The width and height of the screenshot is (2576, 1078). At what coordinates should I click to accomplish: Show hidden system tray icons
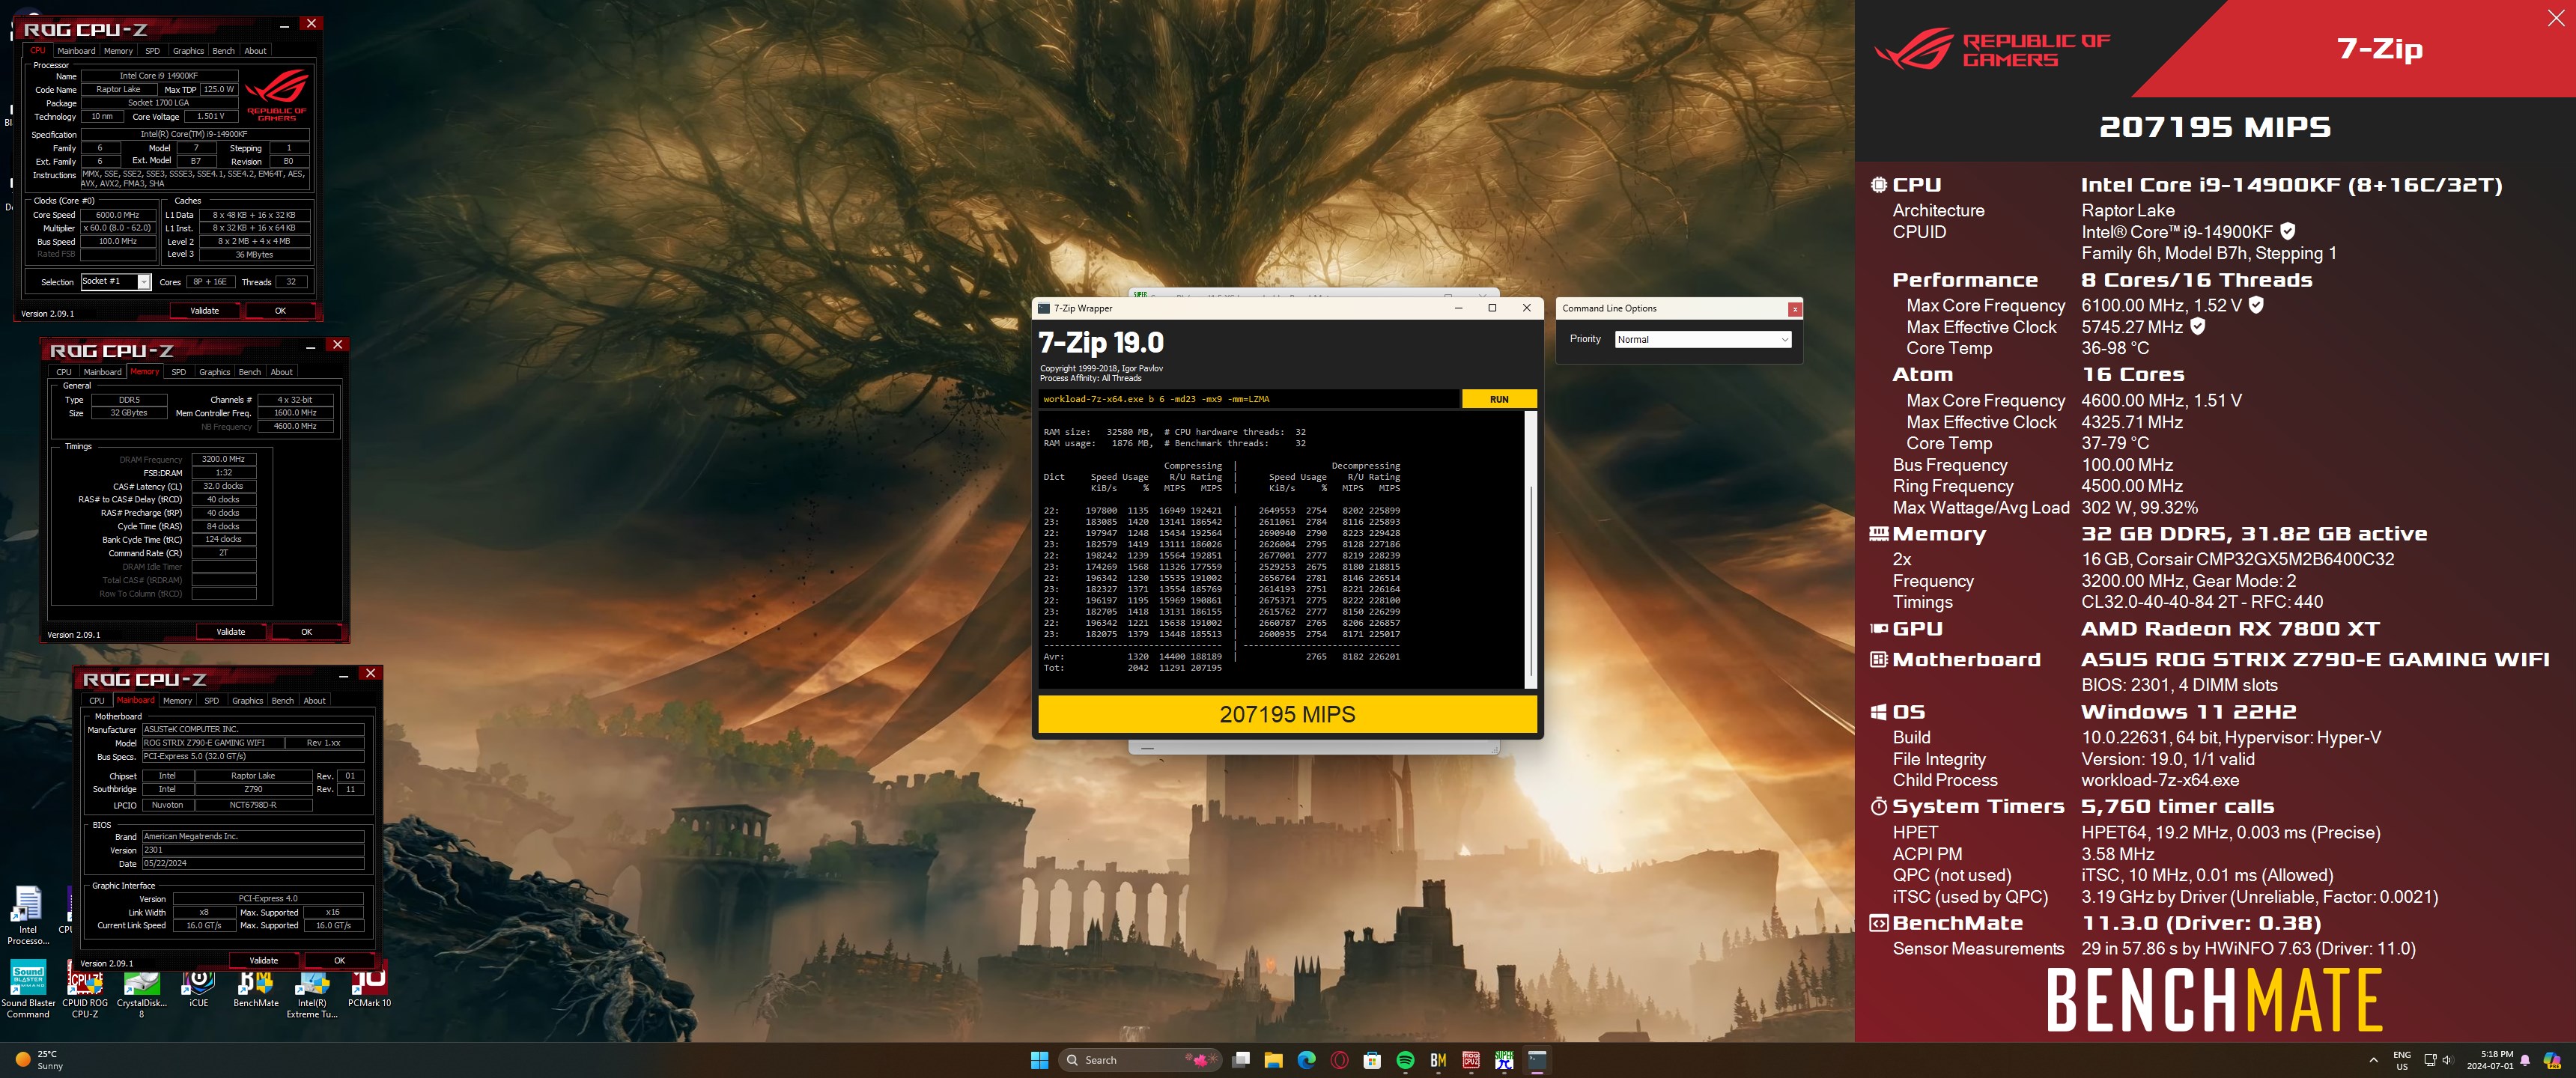(2373, 1060)
